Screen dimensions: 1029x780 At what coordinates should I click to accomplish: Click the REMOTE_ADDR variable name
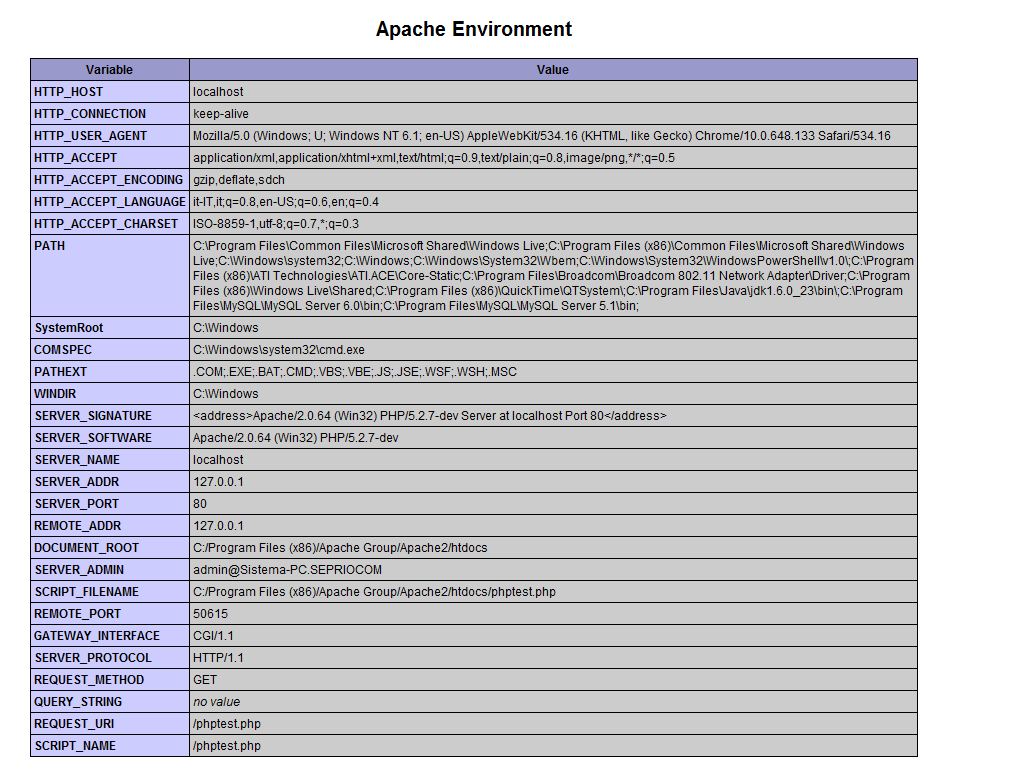[x=77, y=526]
